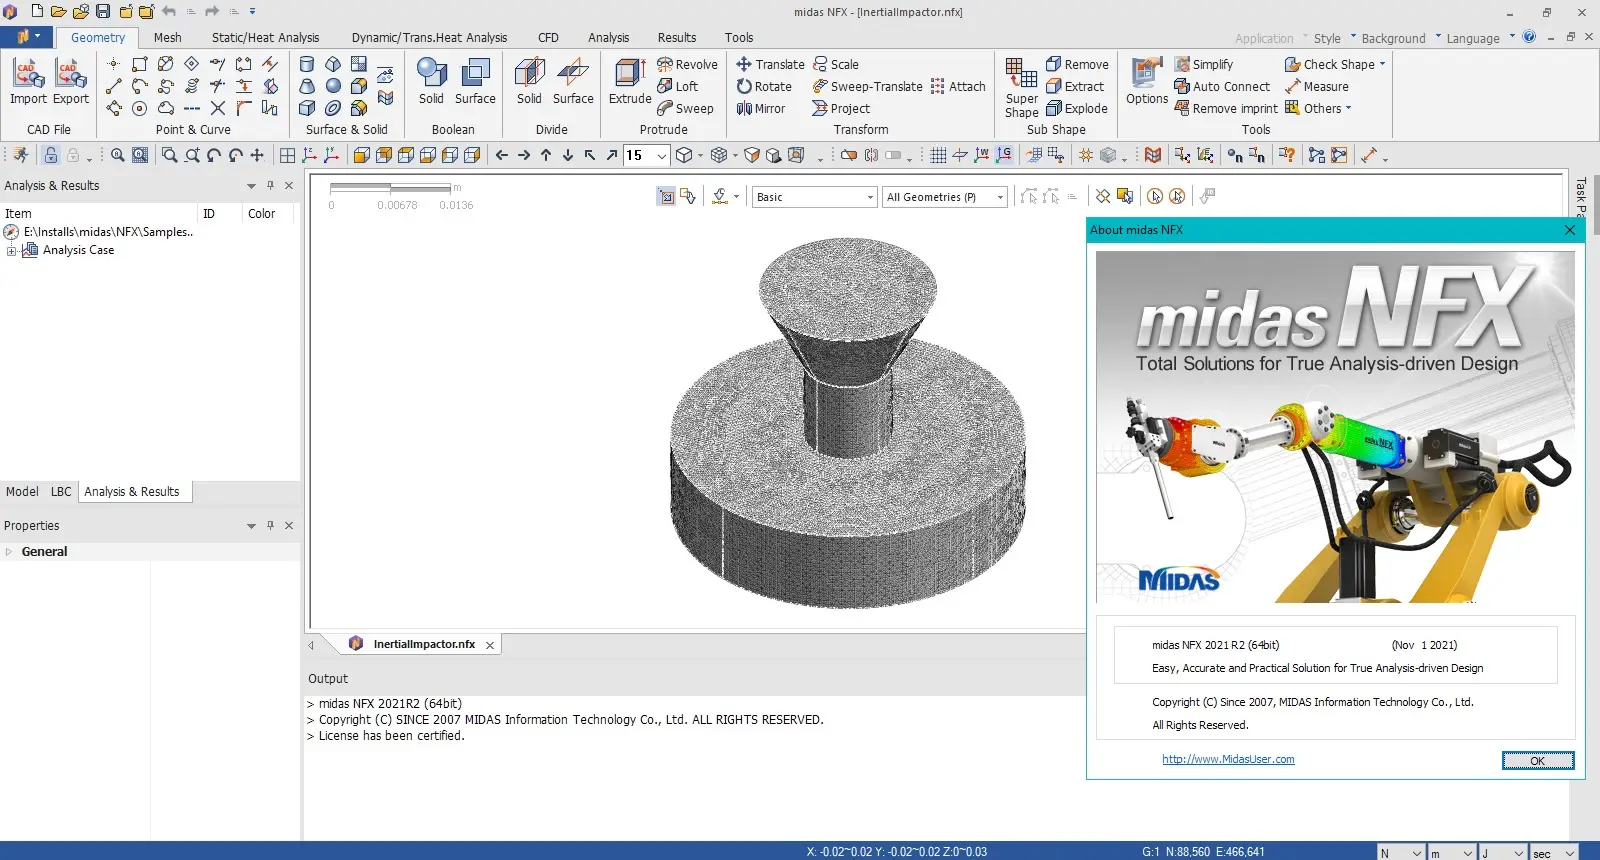This screenshot has width=1600, height=860.
Task: Select the Boolean Surface tool
Action: 475,82
